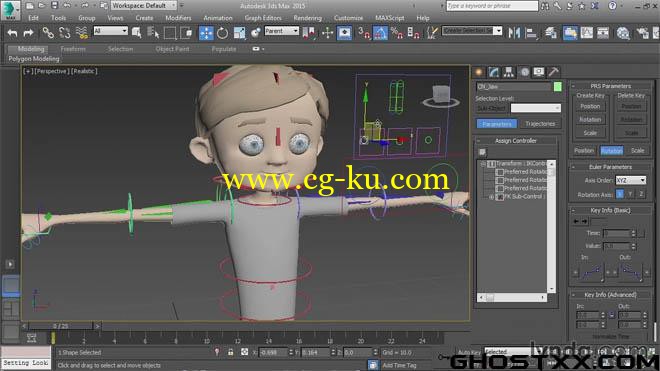
Task: Open the Modify command panel tab
Action: pyautogui.click(x=494, y=72)
